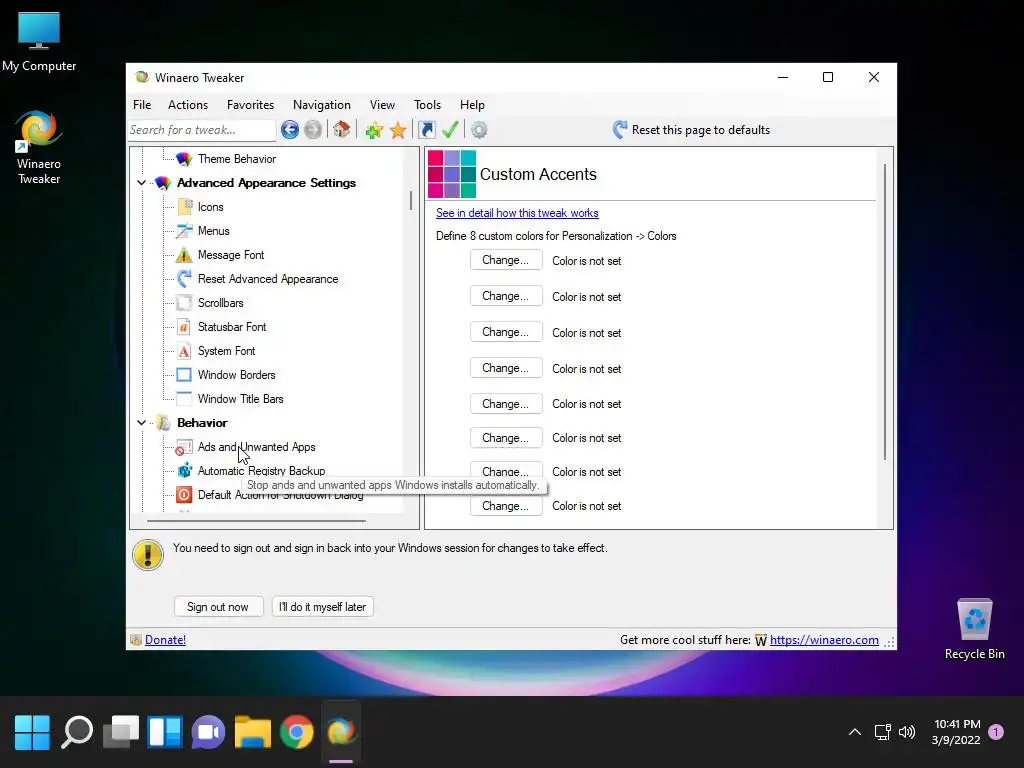Open the My Computer desktop icon

coord(39,42)
